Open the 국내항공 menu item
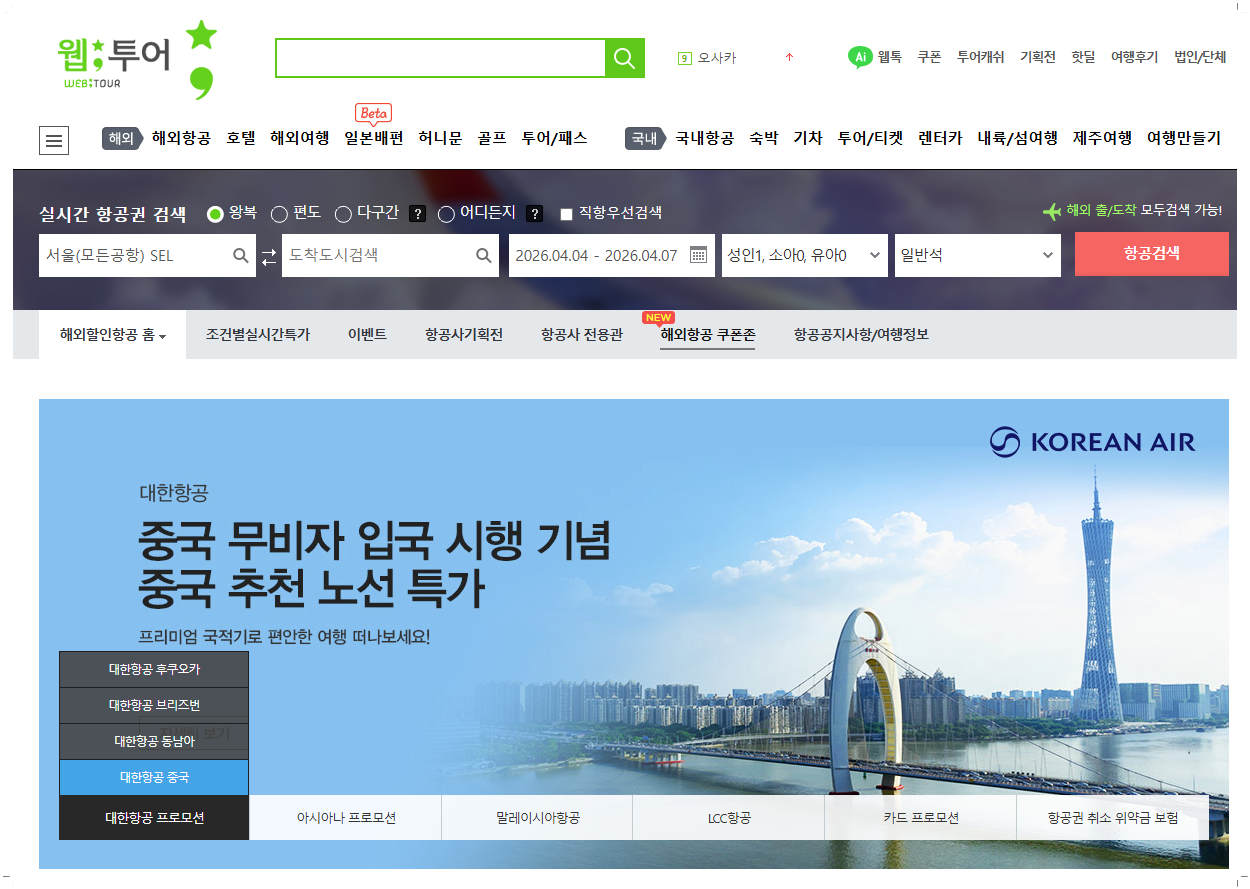Image resolution: width=1250 pixels, height=889 pixels. click(705, 140)
